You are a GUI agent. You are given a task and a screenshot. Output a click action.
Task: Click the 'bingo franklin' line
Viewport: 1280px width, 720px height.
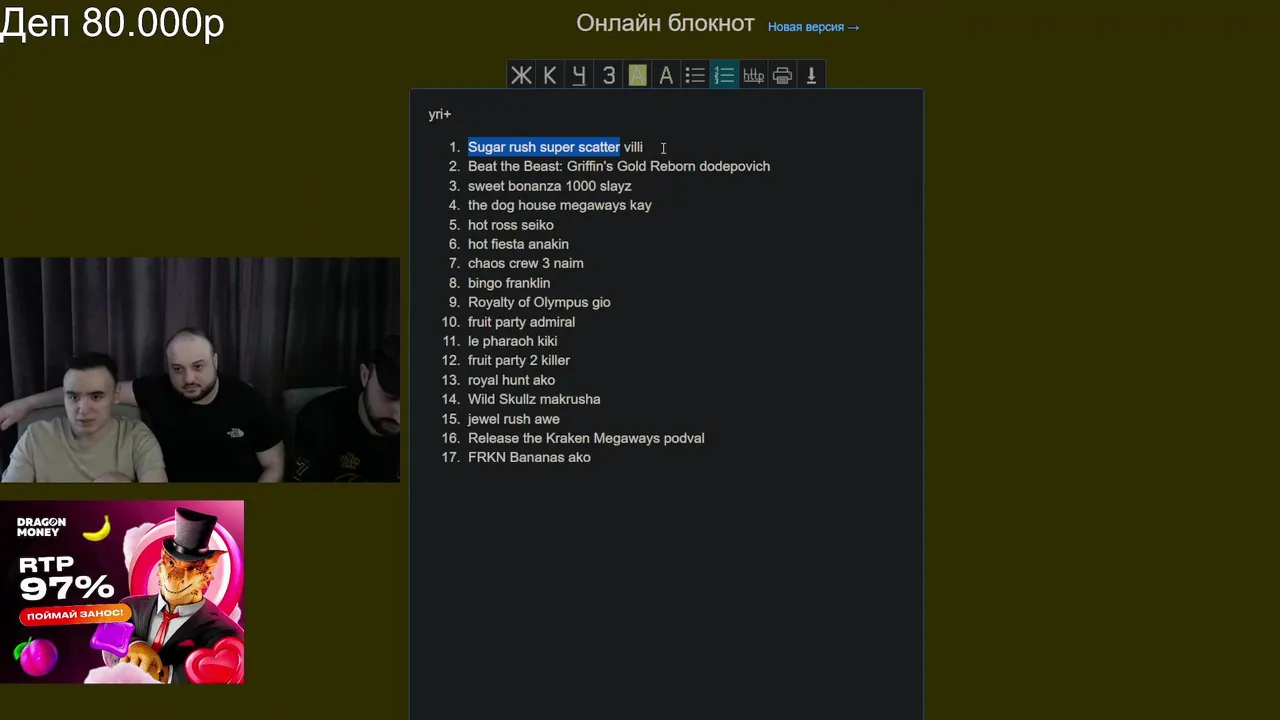(509, 283)
